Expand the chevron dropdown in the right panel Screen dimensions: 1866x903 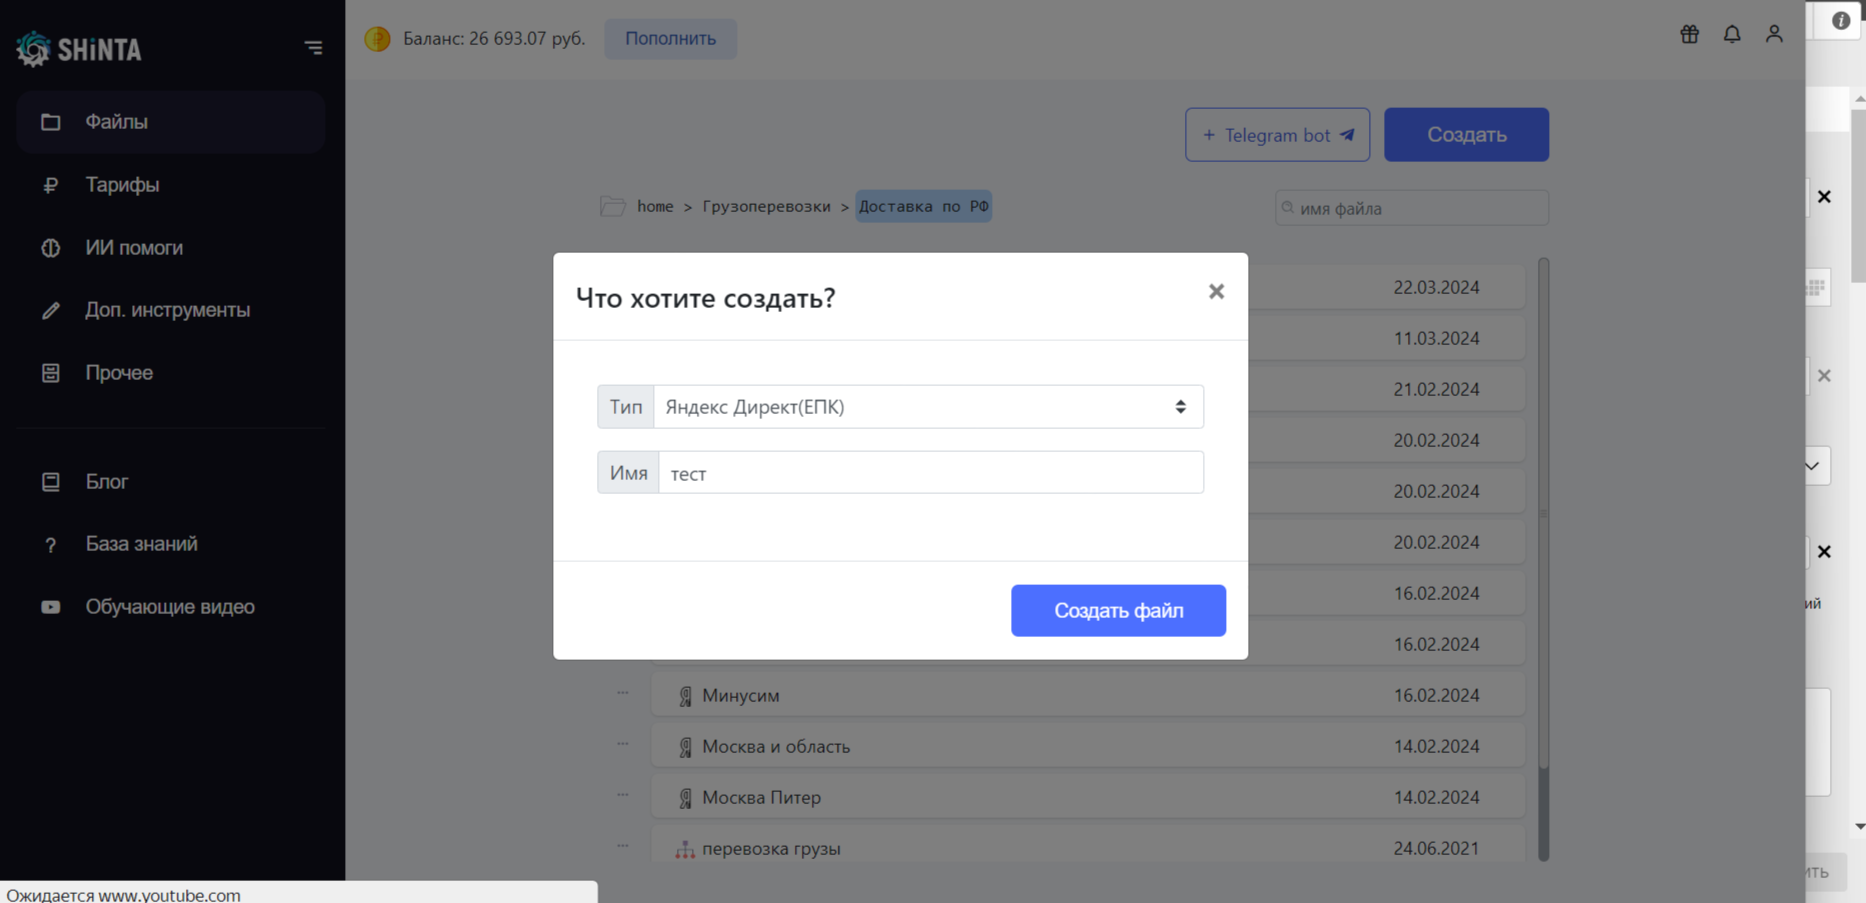pyautogui.click(x=1812, y=466)
